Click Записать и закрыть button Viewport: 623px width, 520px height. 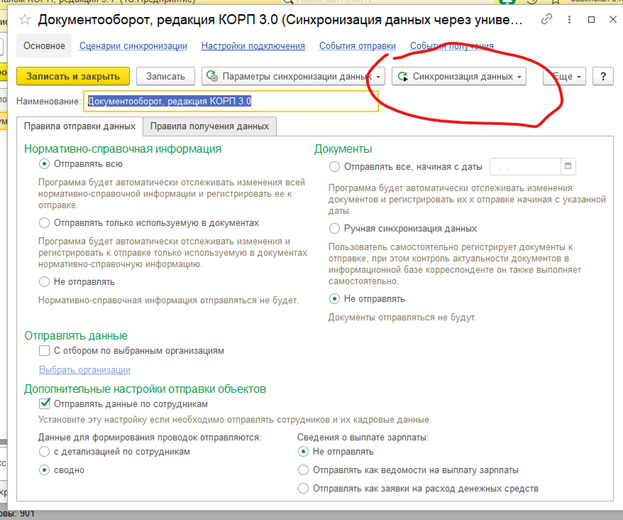pos(73,76)
